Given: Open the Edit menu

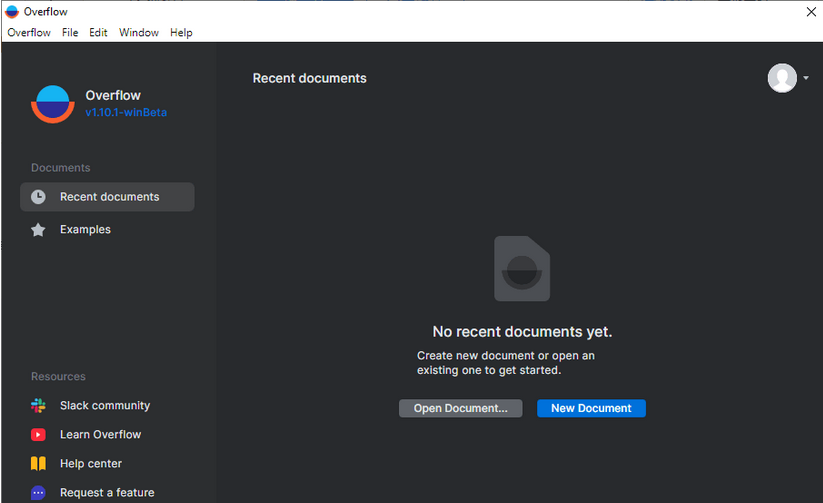Looking at the screenshot, I should (98, 33).
